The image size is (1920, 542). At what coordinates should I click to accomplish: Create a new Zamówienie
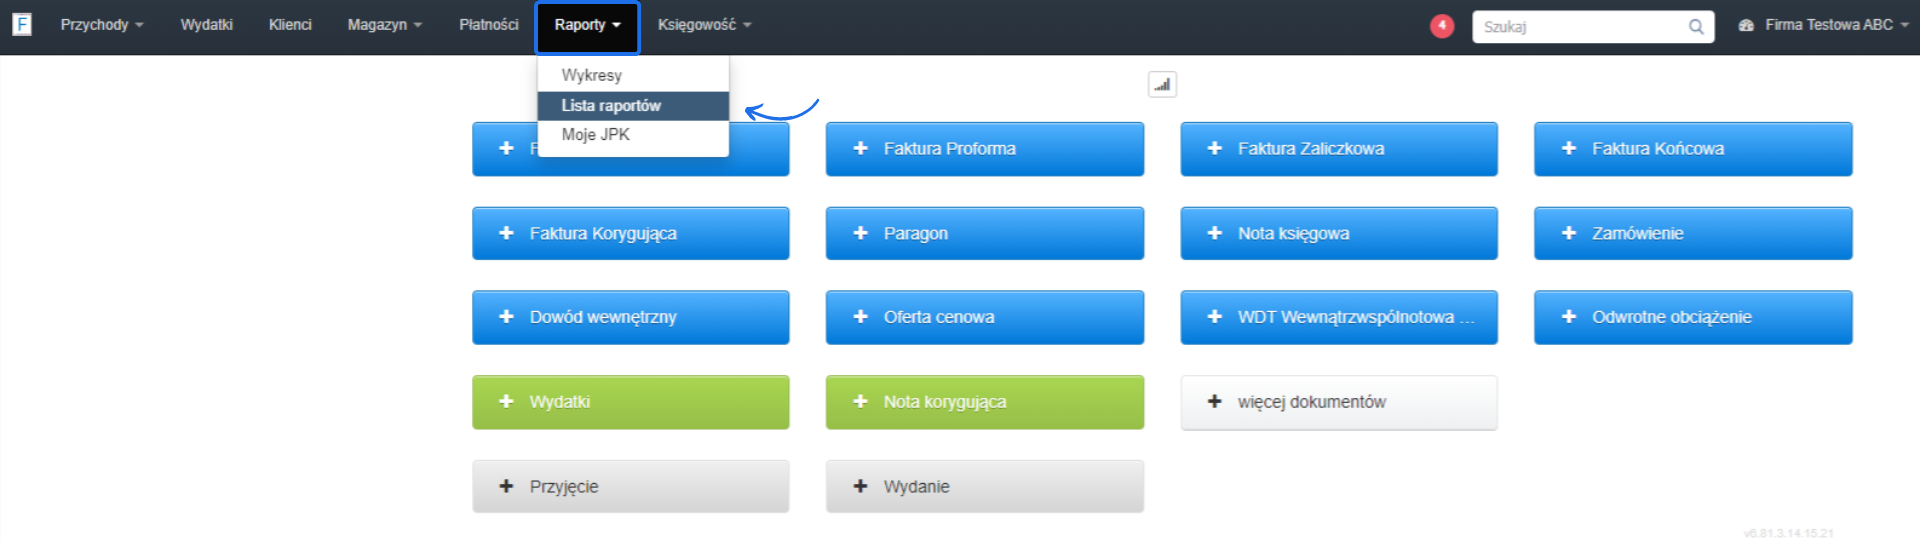(1693, 233)
